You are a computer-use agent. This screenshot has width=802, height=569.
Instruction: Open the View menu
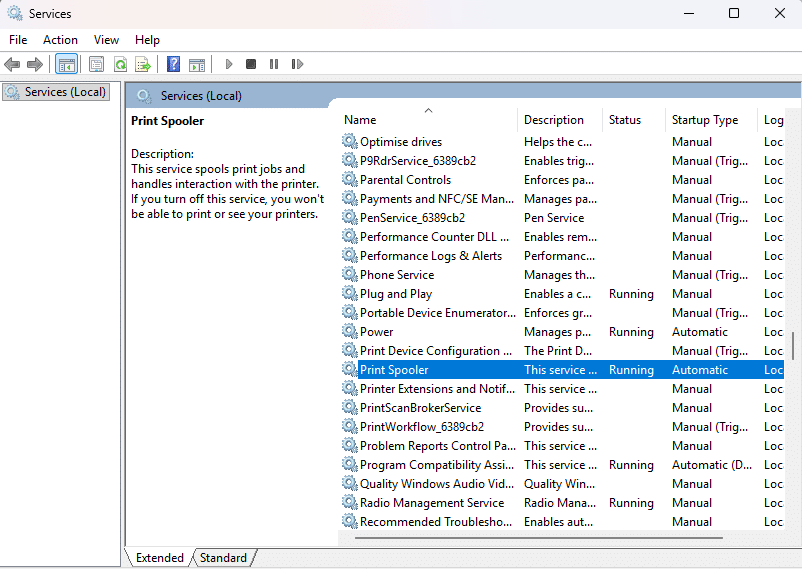pos(106,40)
